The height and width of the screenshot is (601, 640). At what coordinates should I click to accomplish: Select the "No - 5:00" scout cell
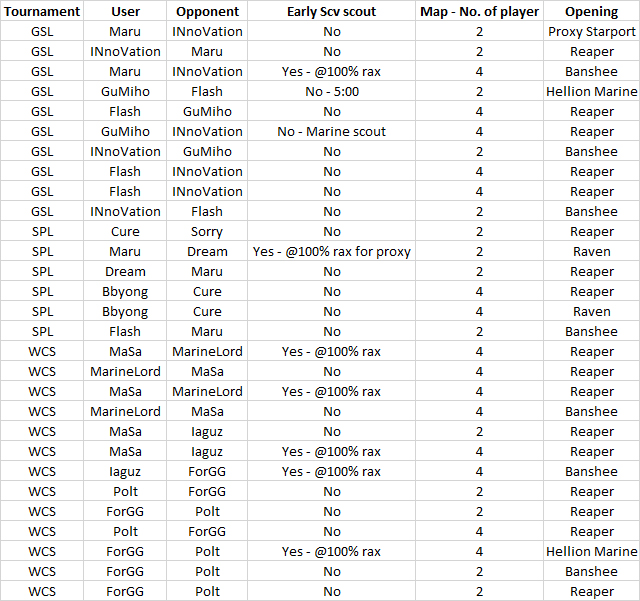coord(331,91)
